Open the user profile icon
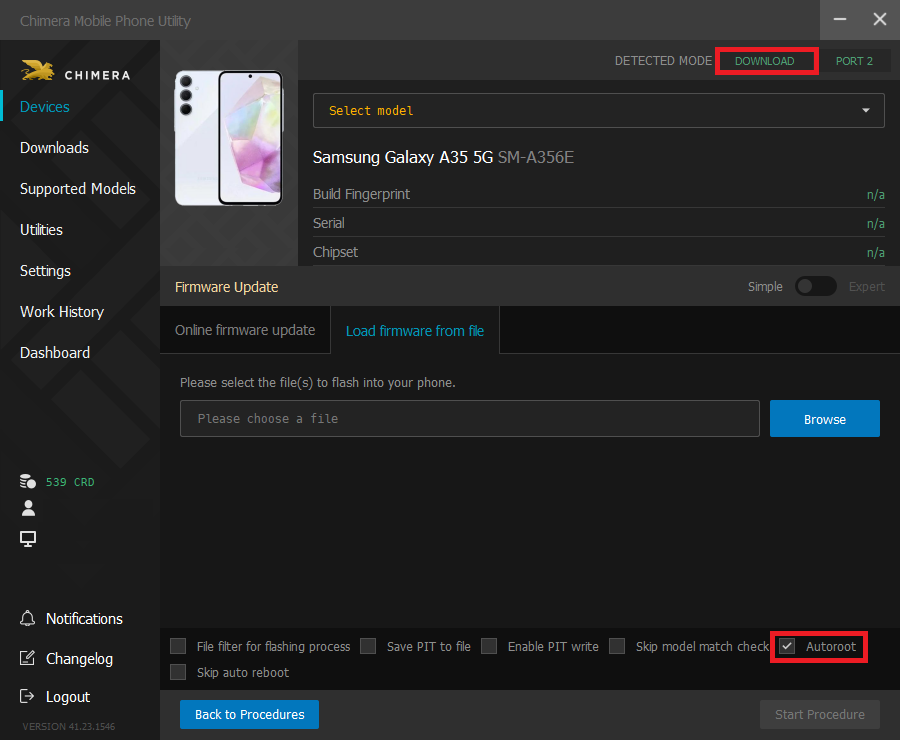 (28, 509)
